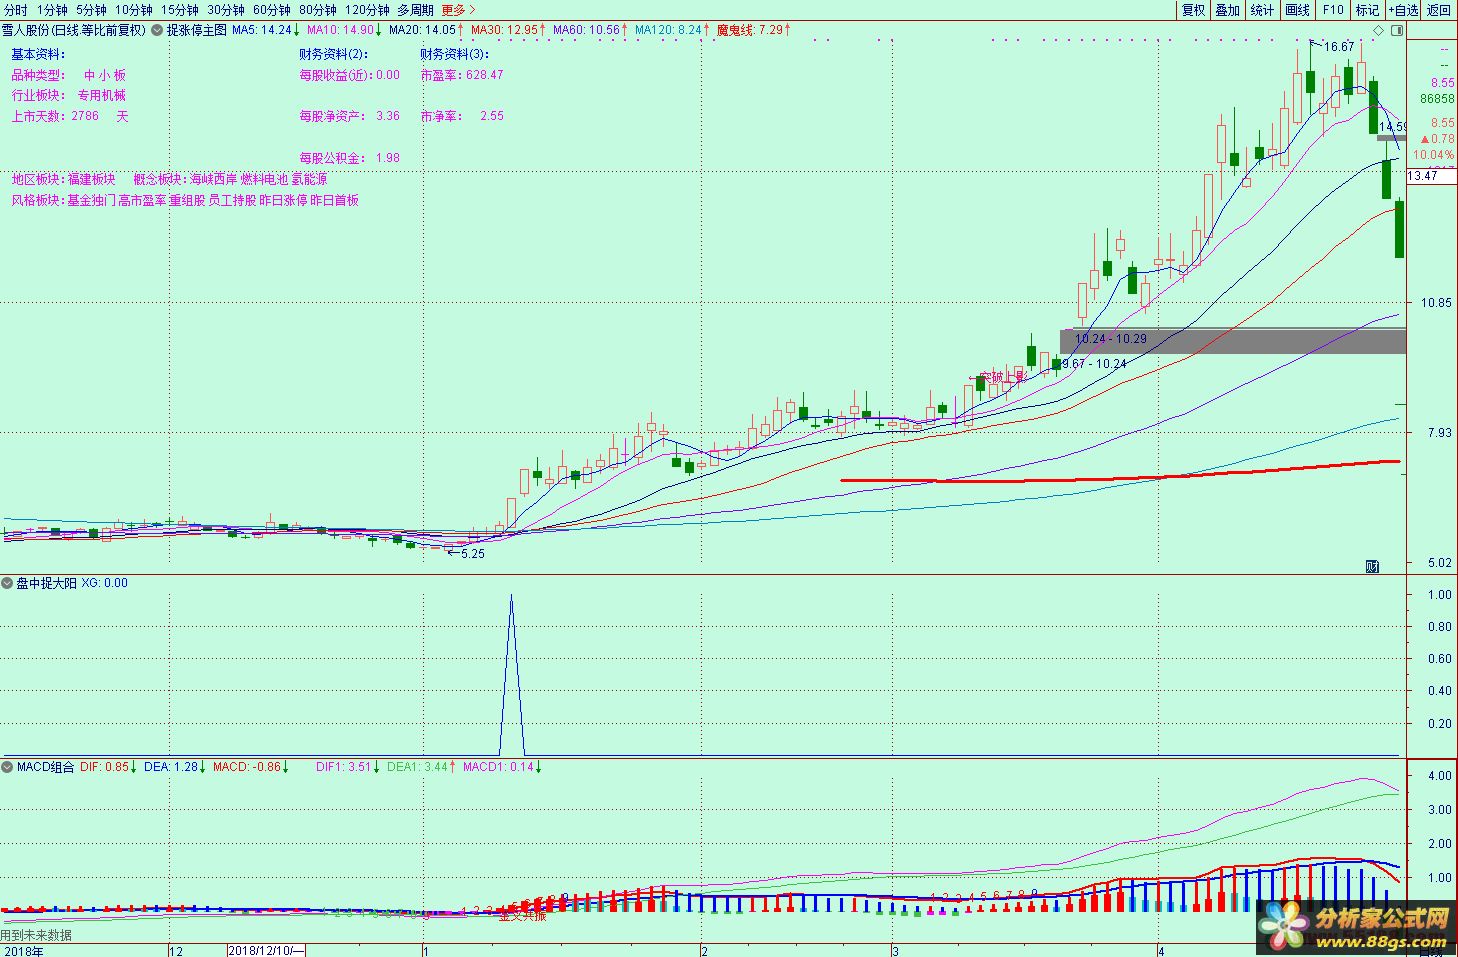Click the MA120: 8.24 value
This screenshot has height=957, width=1458.
pos(672,31)
